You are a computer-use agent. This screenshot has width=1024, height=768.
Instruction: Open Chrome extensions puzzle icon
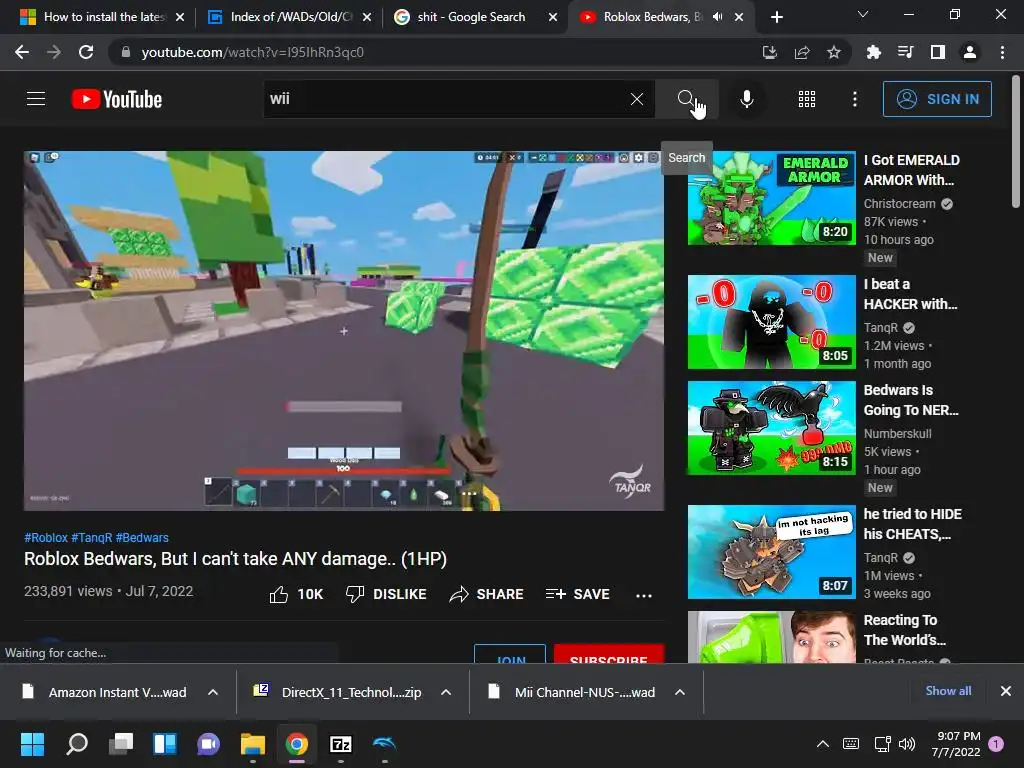point(873,52)
